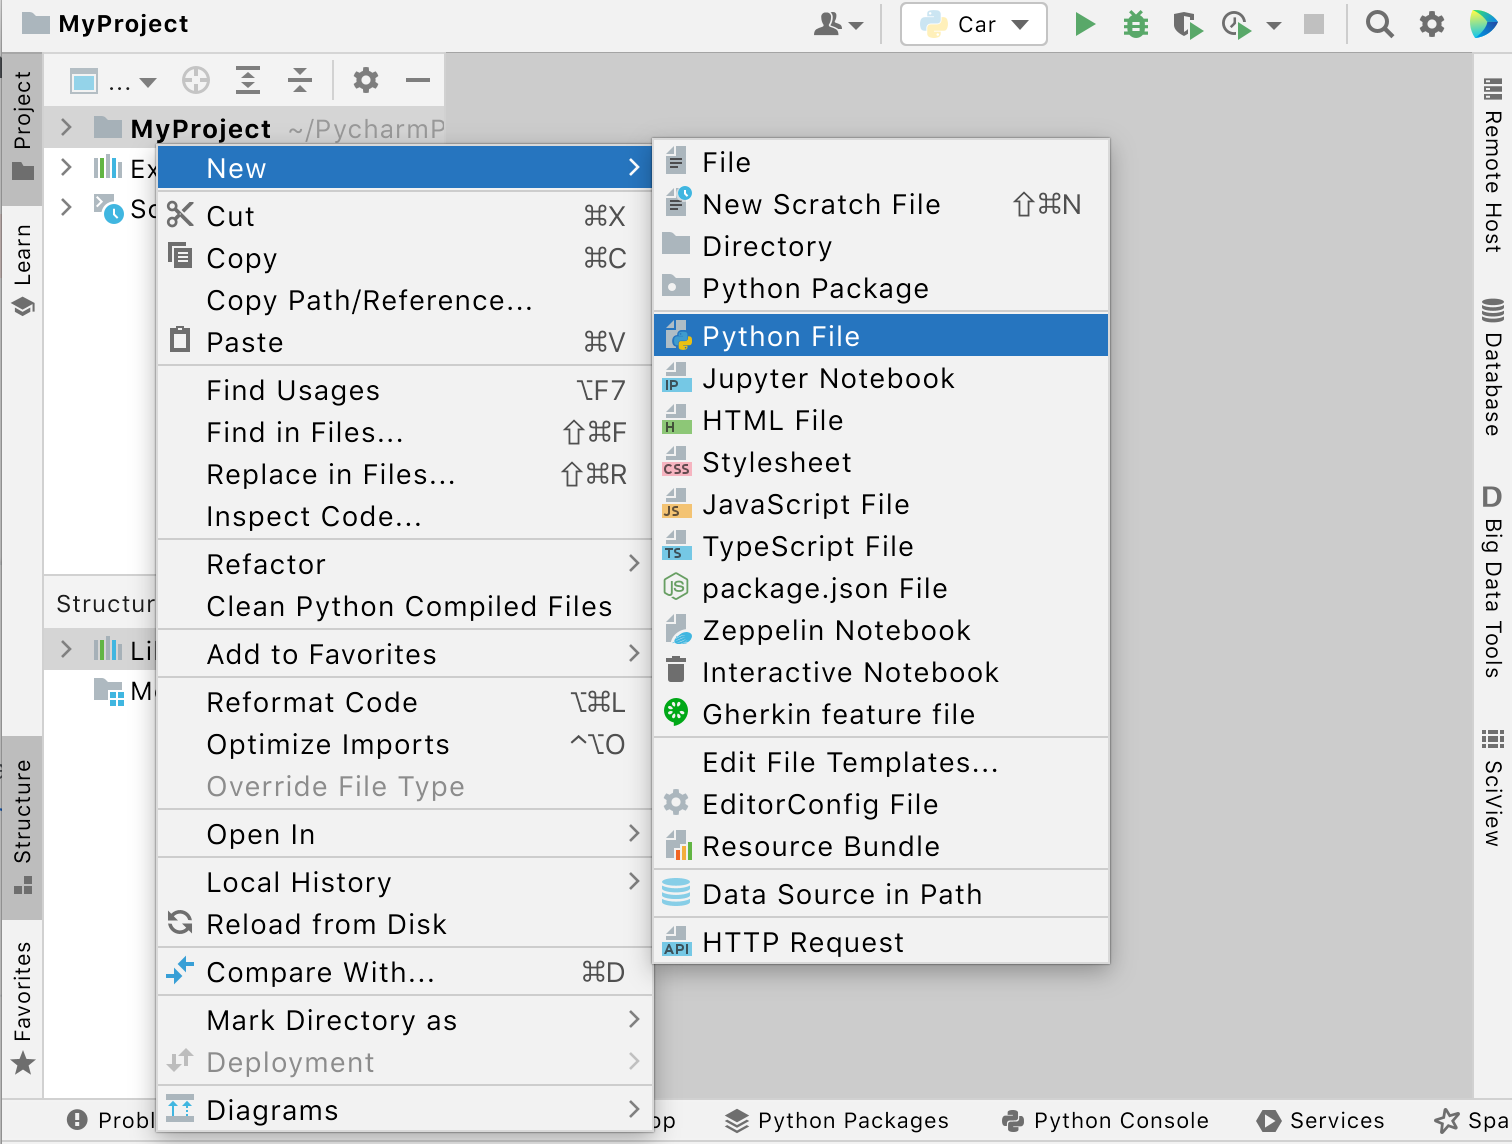Image resolution: width=1512 pixels, height=1144 pixels.
Task: Open IDE settings with the gear icon
Action: (1432, 24)
